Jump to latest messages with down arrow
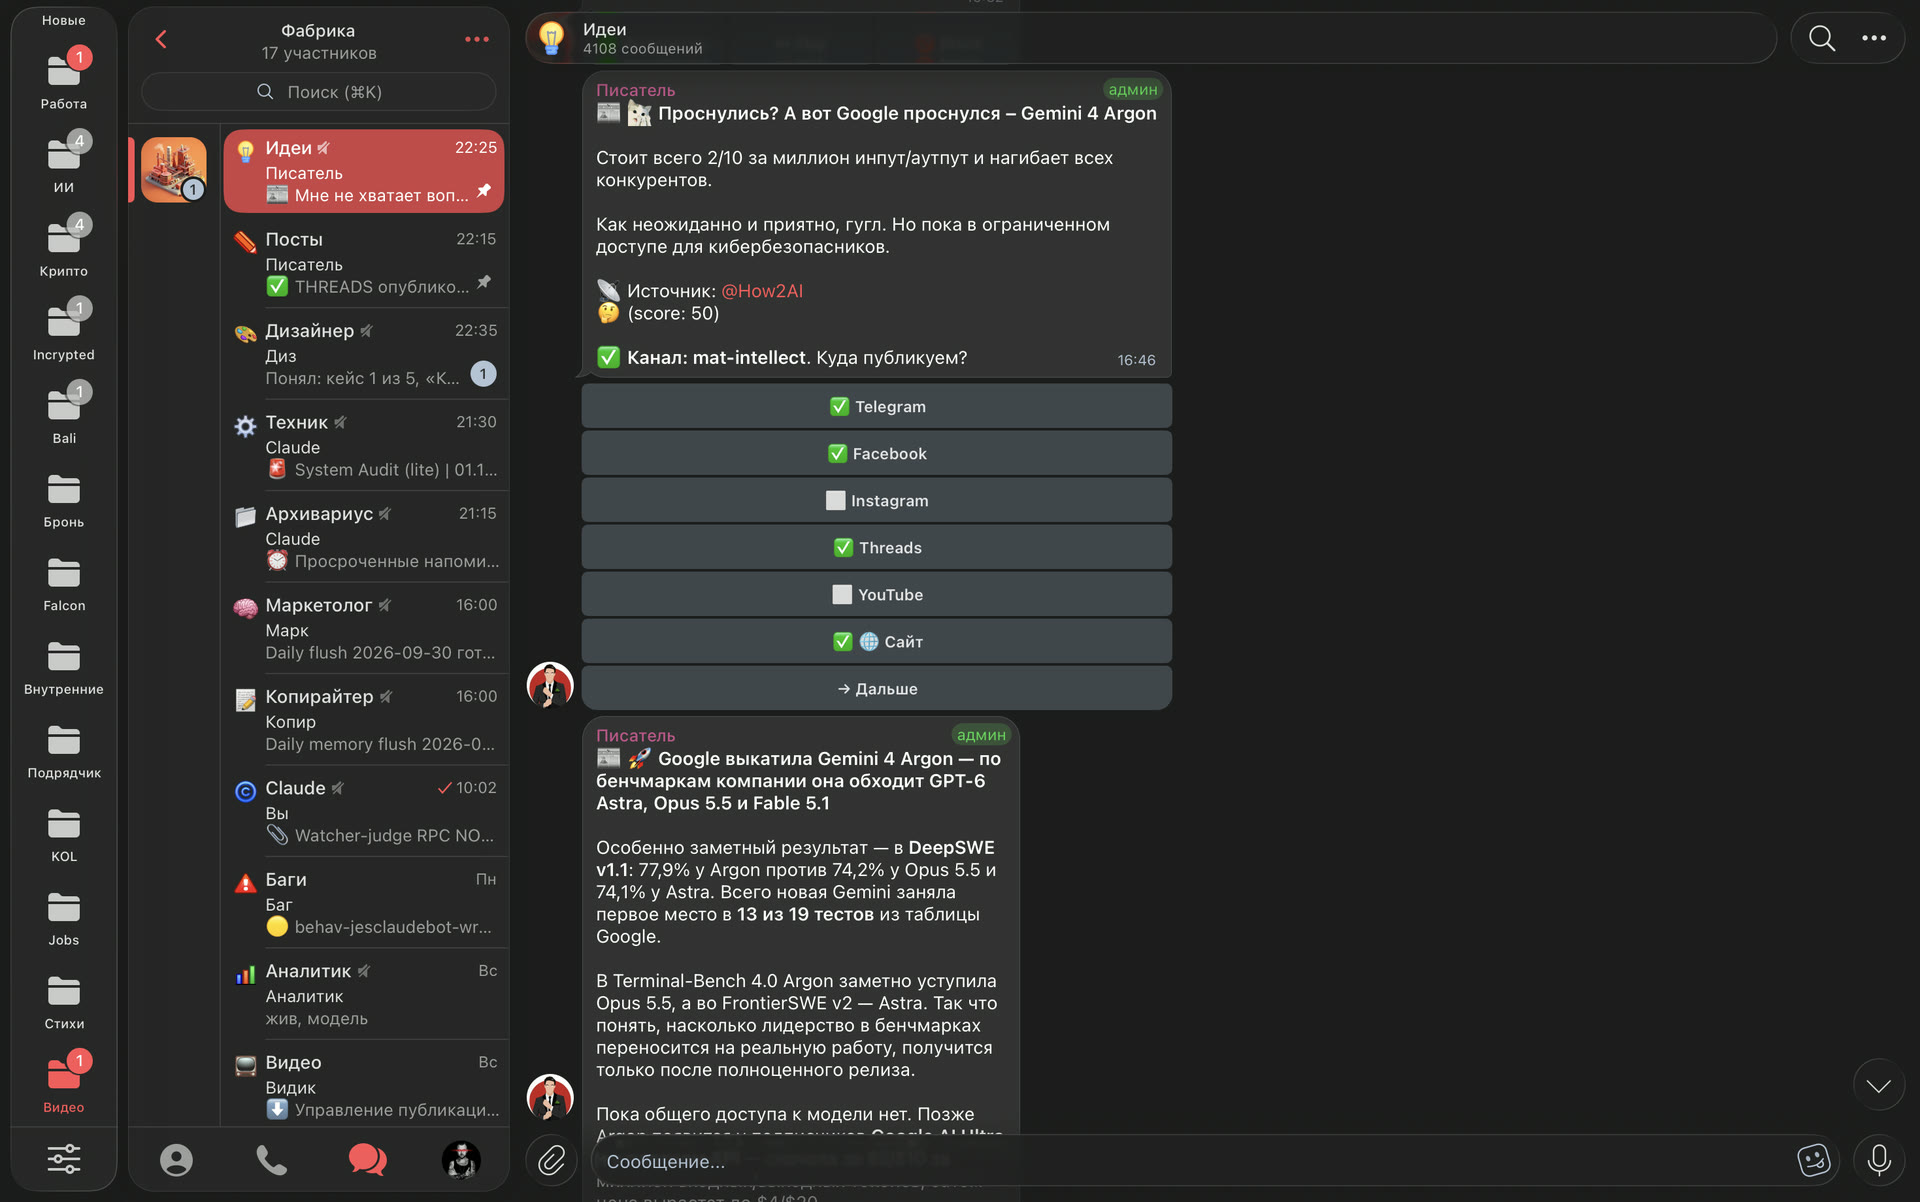This screenshot has width=1920, height=1202. coord(1879,1085)
